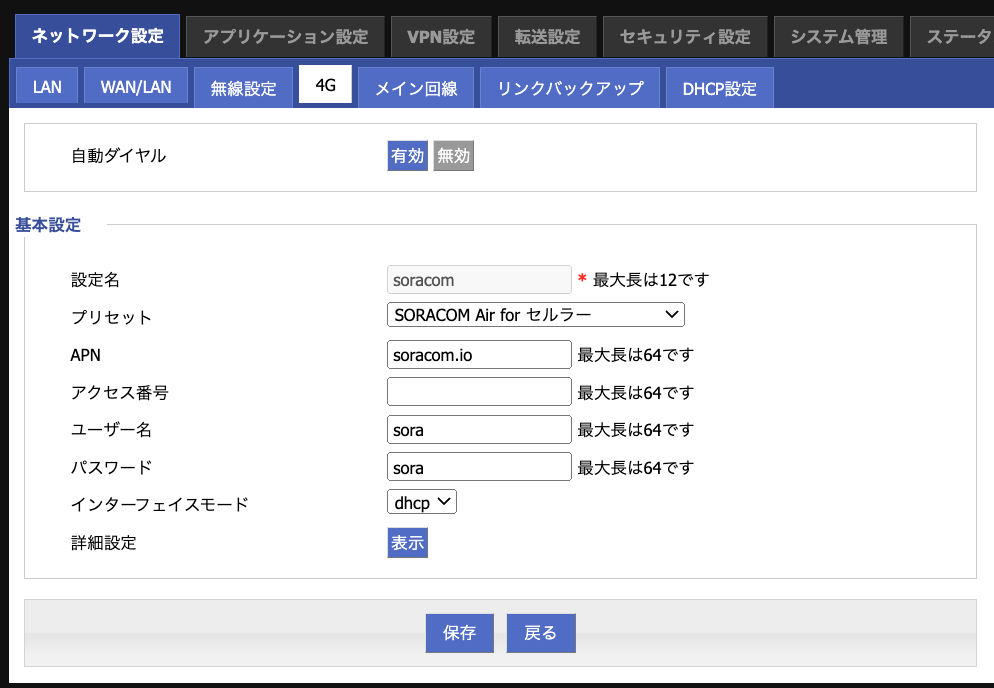994x688 pixels.
Task: Click 最大長は64です beside APN field
Action: click(x=635, y=355)
